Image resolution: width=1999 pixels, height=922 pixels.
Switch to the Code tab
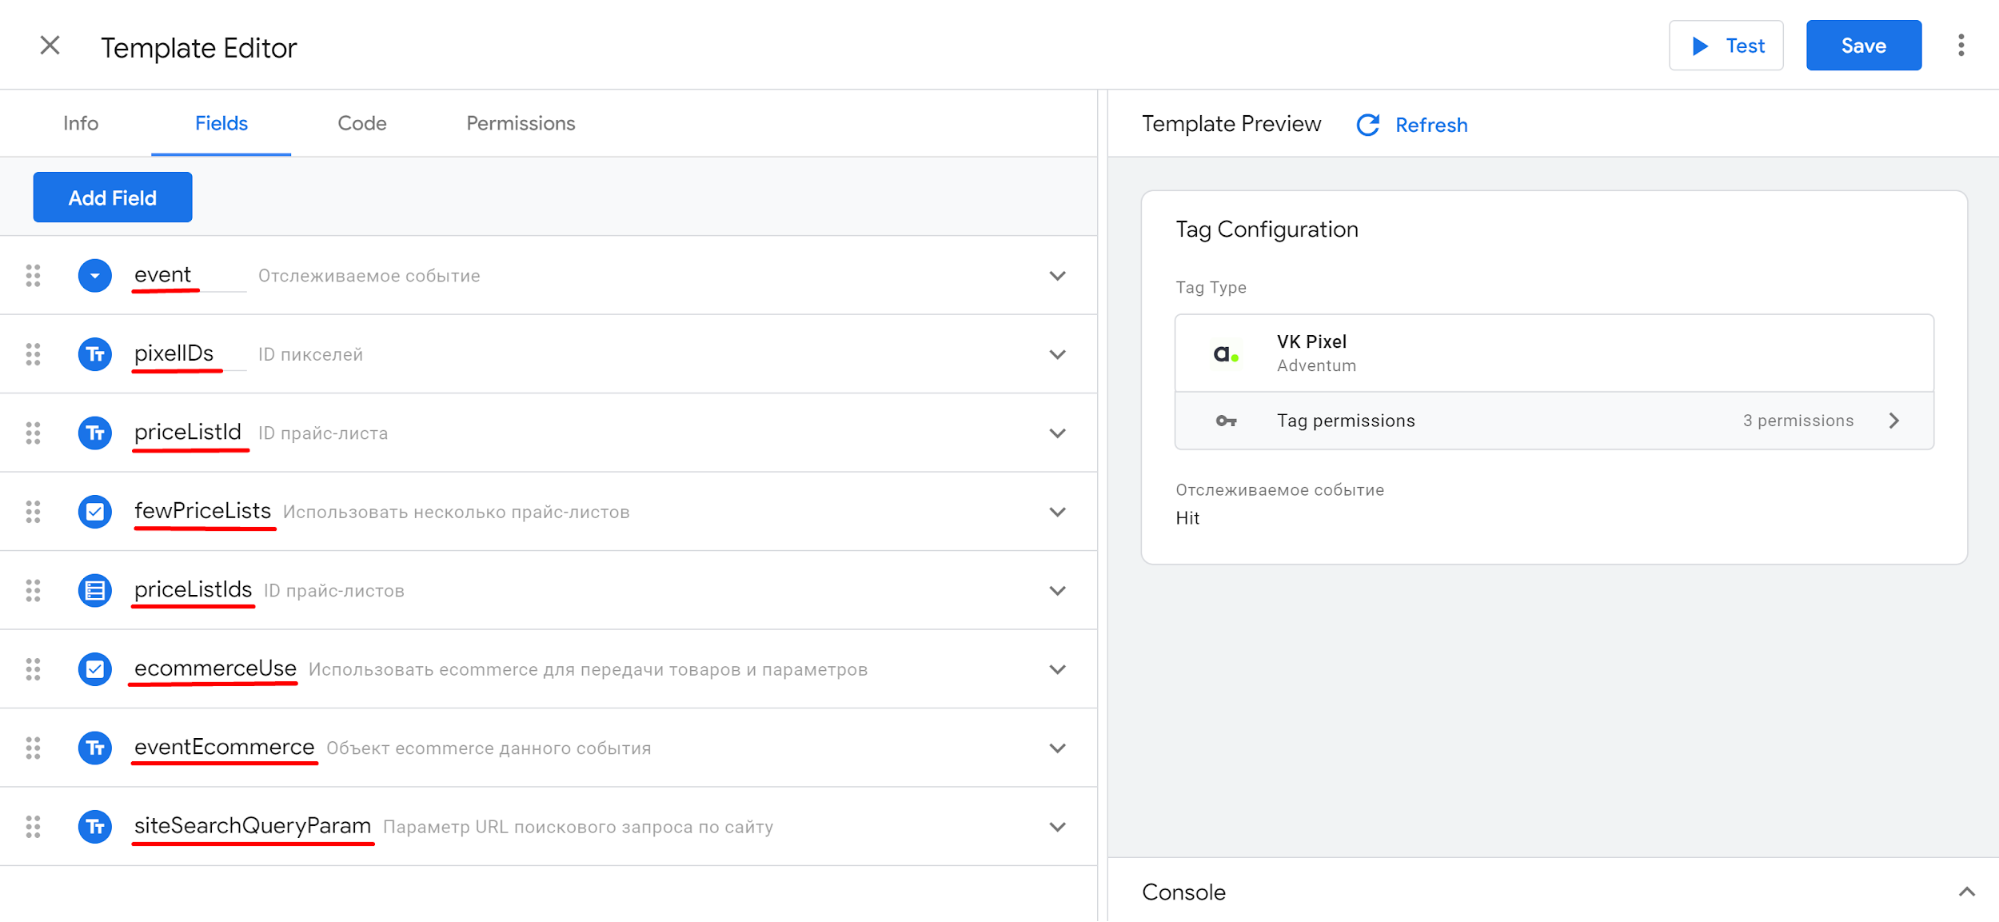[362, 123]
